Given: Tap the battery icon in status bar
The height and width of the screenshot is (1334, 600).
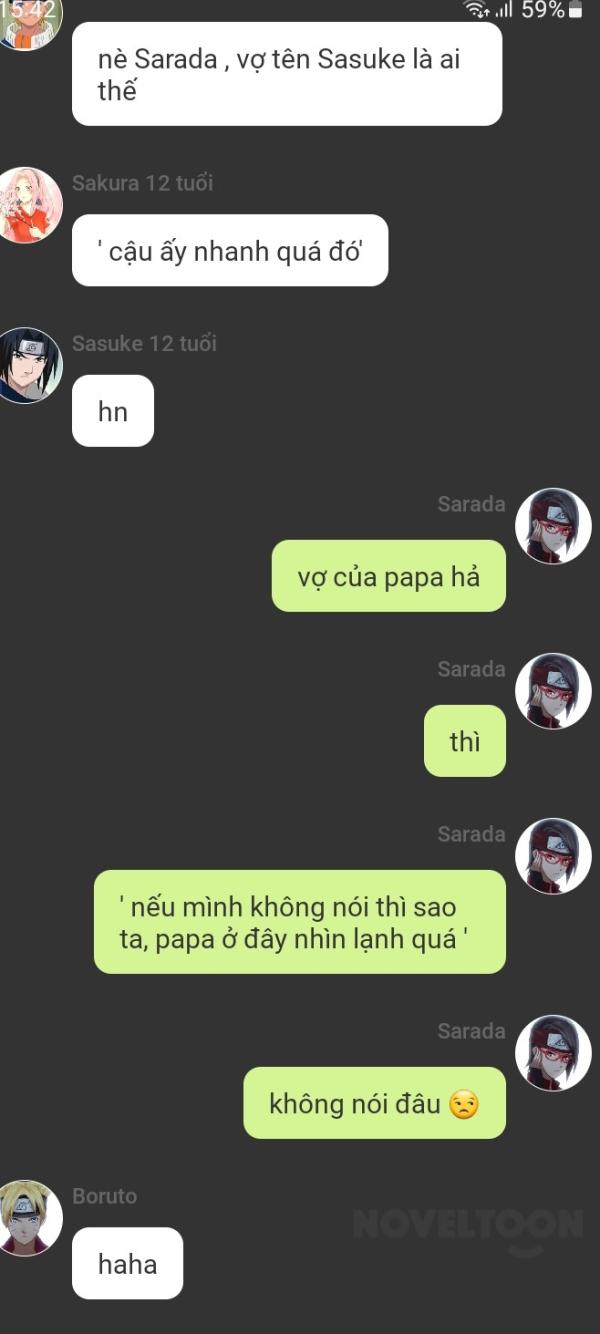Looking at the screenshot, I should point(575,10).
